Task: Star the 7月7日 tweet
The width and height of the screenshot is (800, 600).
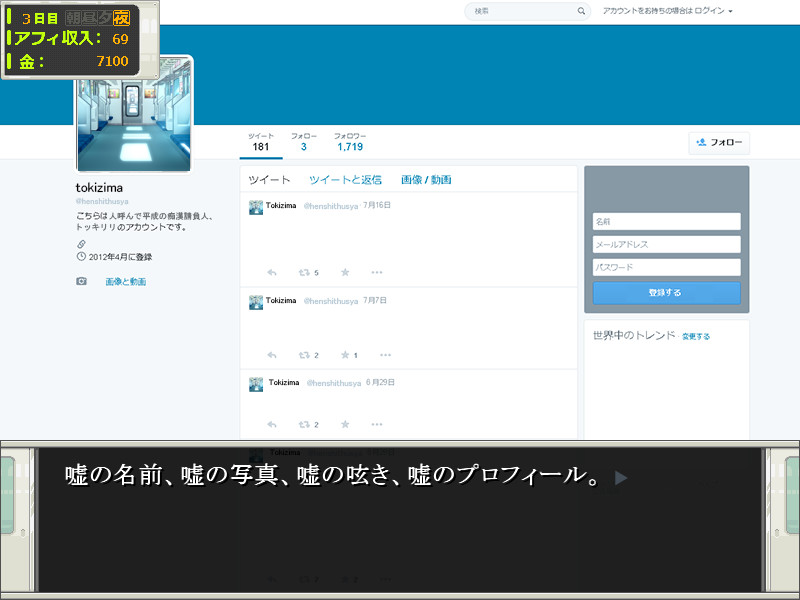Action: coord(345,355)
